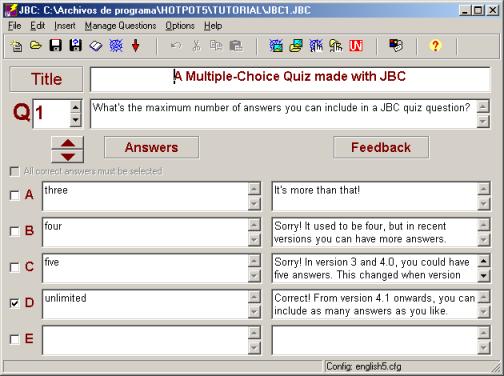The height and width of the screenshot is (376, 504).
Task: Increase question number with the up spinner
Action: pos(76,107)
